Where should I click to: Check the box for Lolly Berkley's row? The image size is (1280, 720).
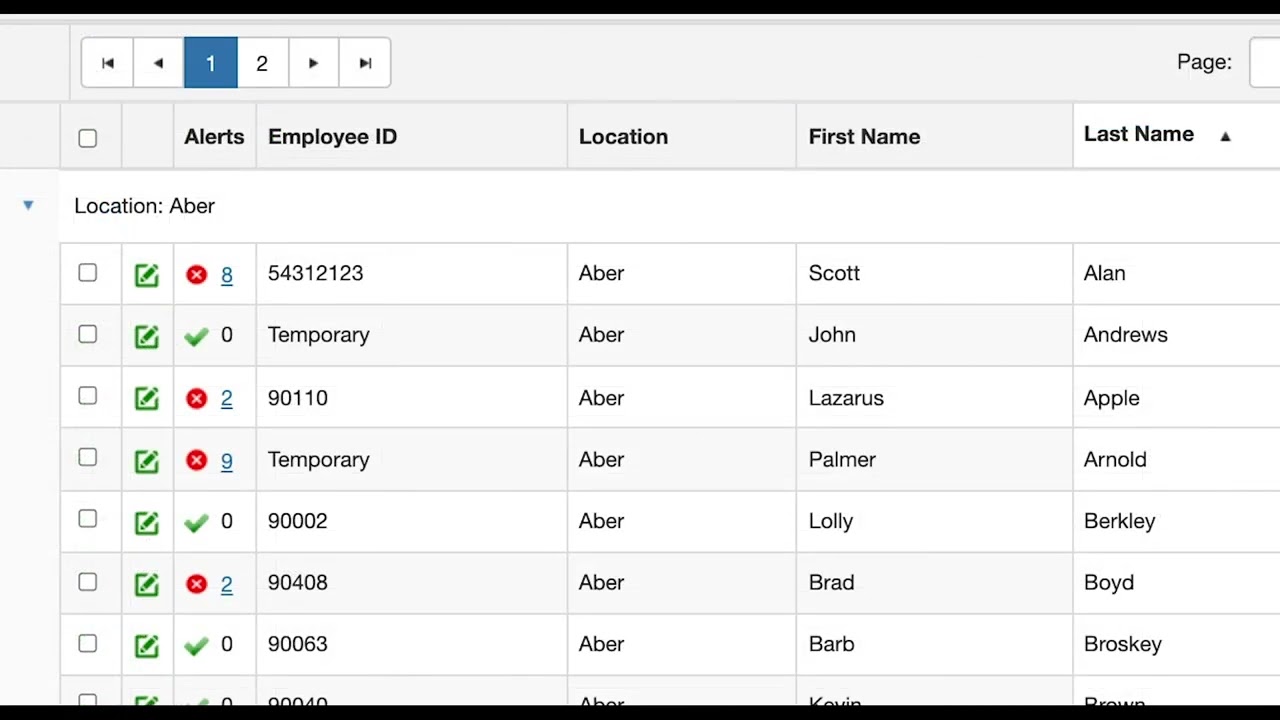pyautogui.click(x=88, y=519)
